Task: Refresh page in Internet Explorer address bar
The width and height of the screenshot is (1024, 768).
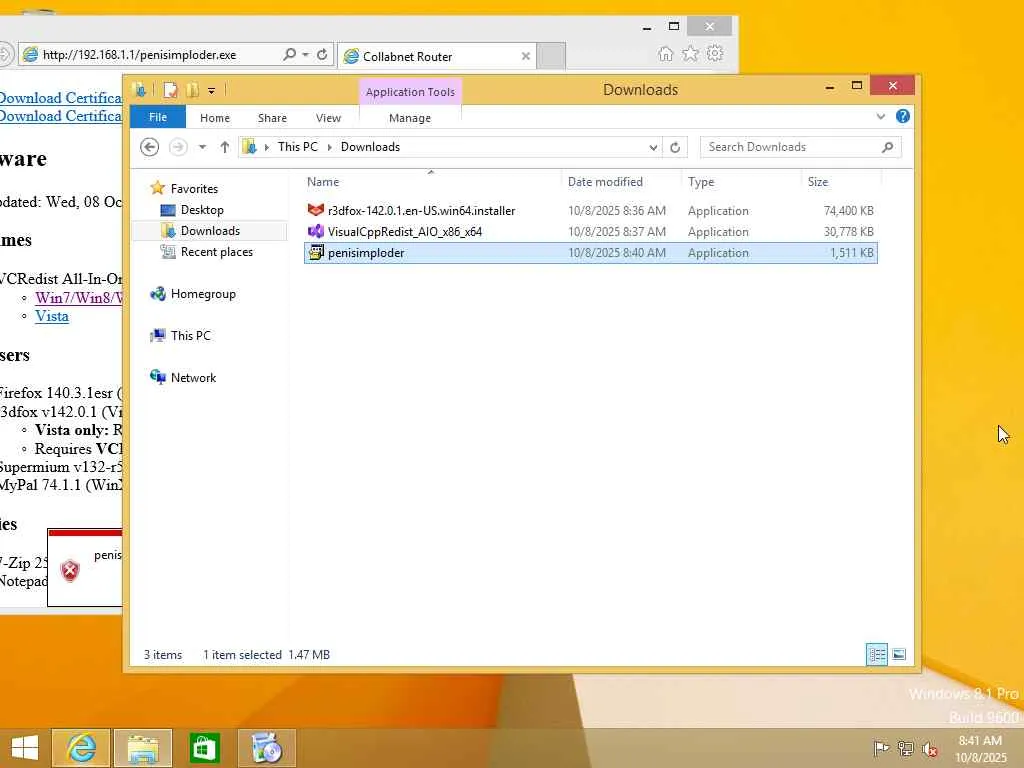Action: 322,55
